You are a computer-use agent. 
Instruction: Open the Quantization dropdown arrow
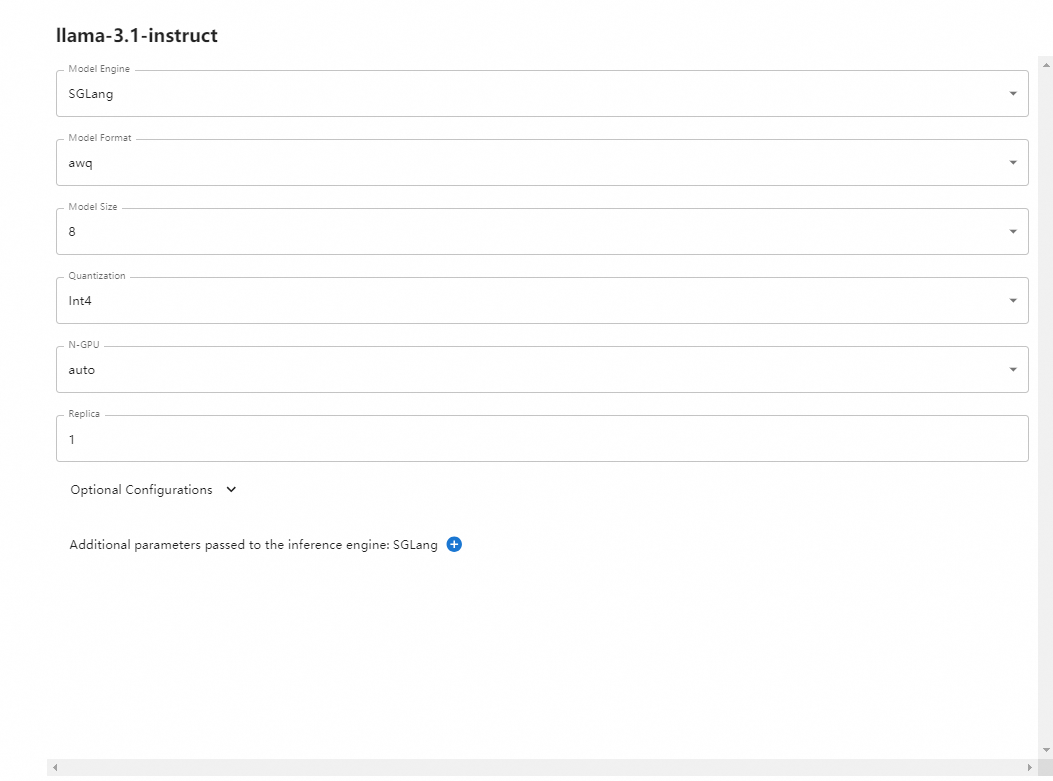point(1013,301)
